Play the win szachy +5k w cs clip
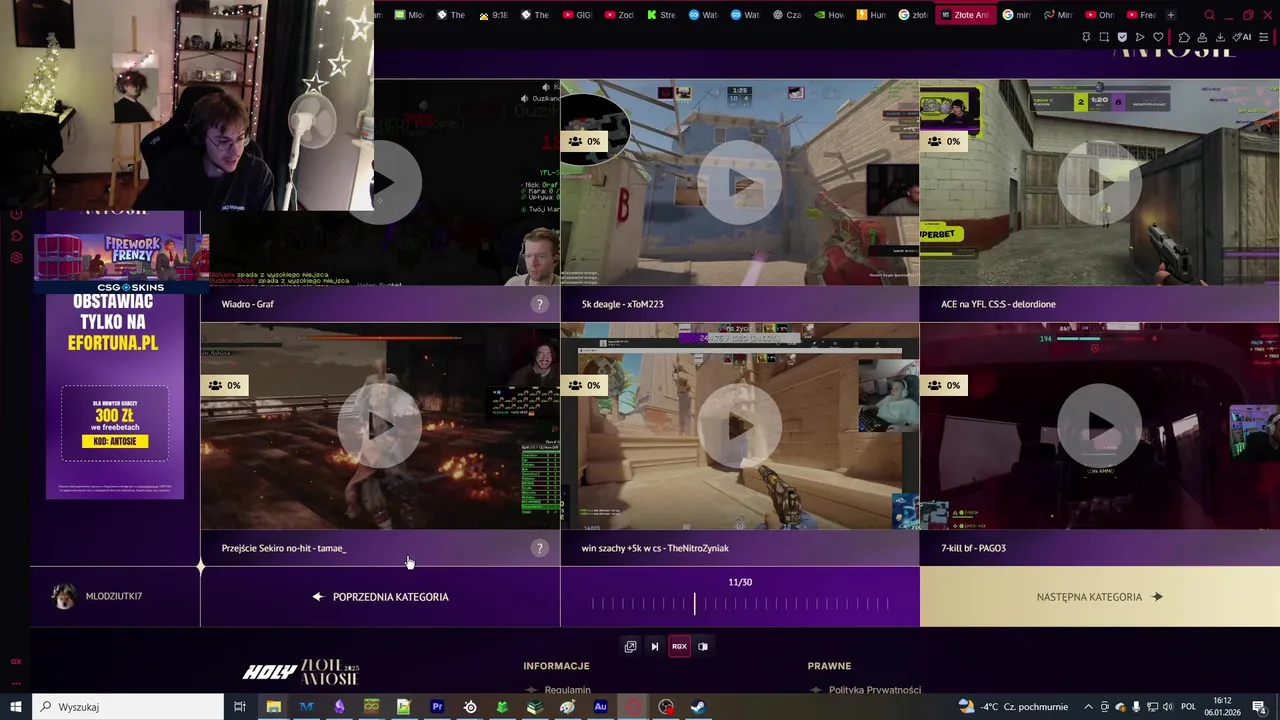Screen dimensions: 1280x720 [x=740, y=426]
